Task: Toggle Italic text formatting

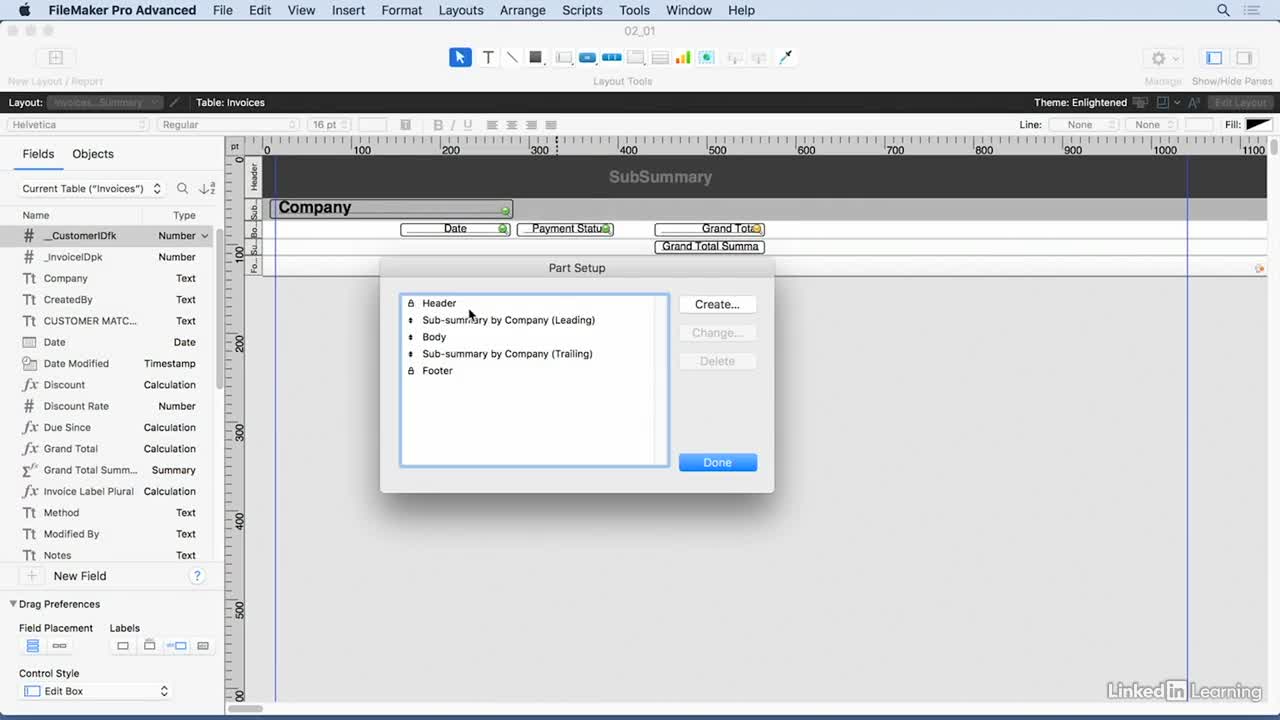Action: 452,125
